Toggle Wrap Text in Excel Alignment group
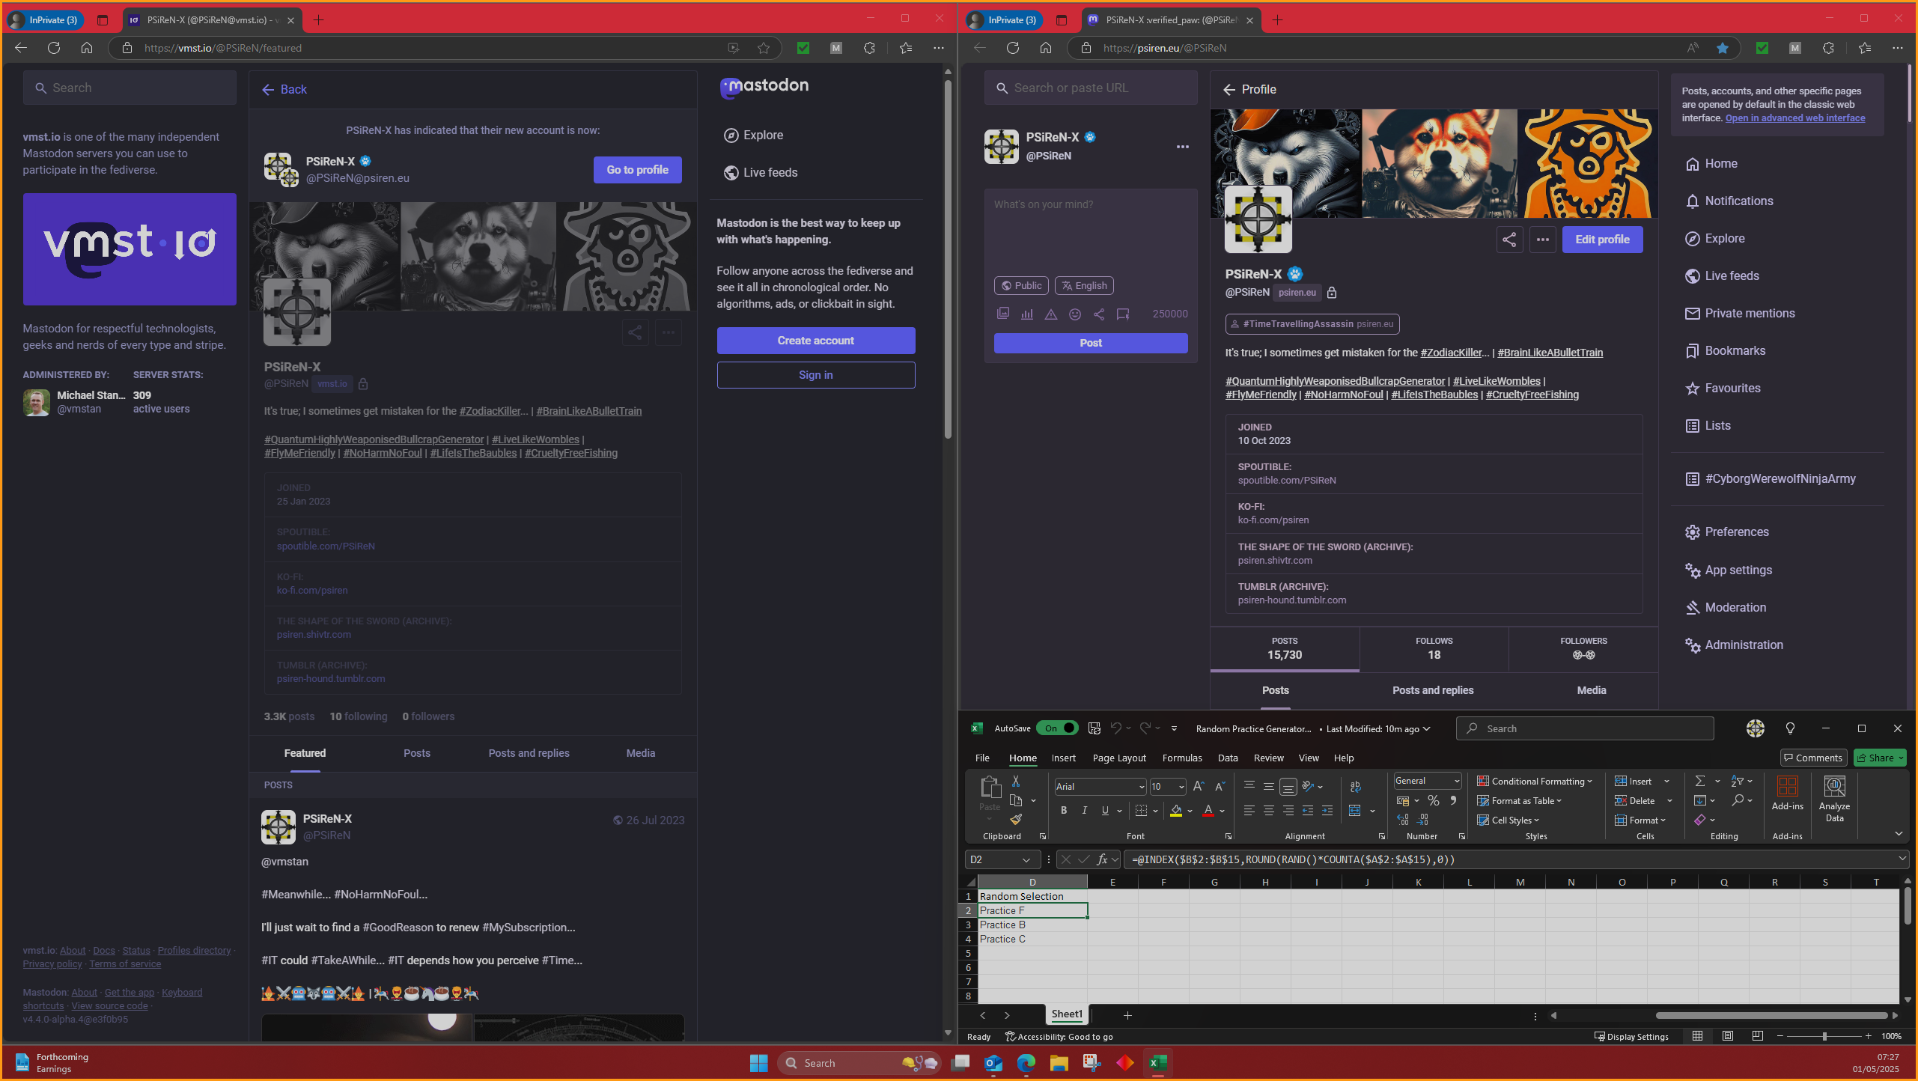The image size is (1918, 1081). point(1355,787)
